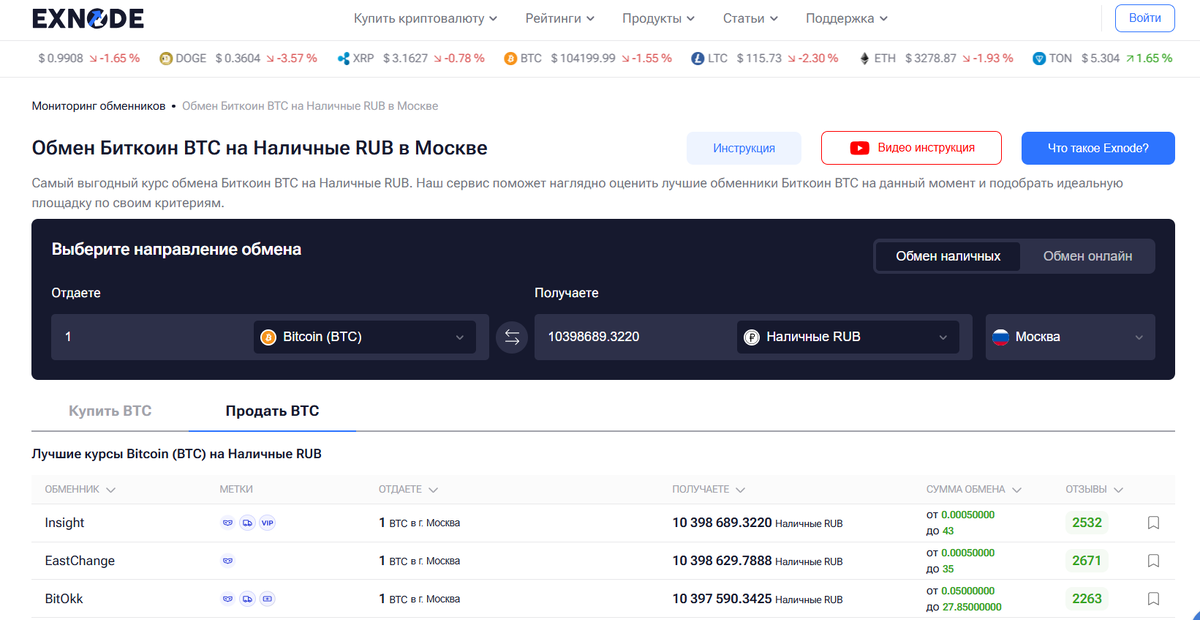Bookmark the BitOkk exchanger
1200x620 pixels.
pos(1153,599)
